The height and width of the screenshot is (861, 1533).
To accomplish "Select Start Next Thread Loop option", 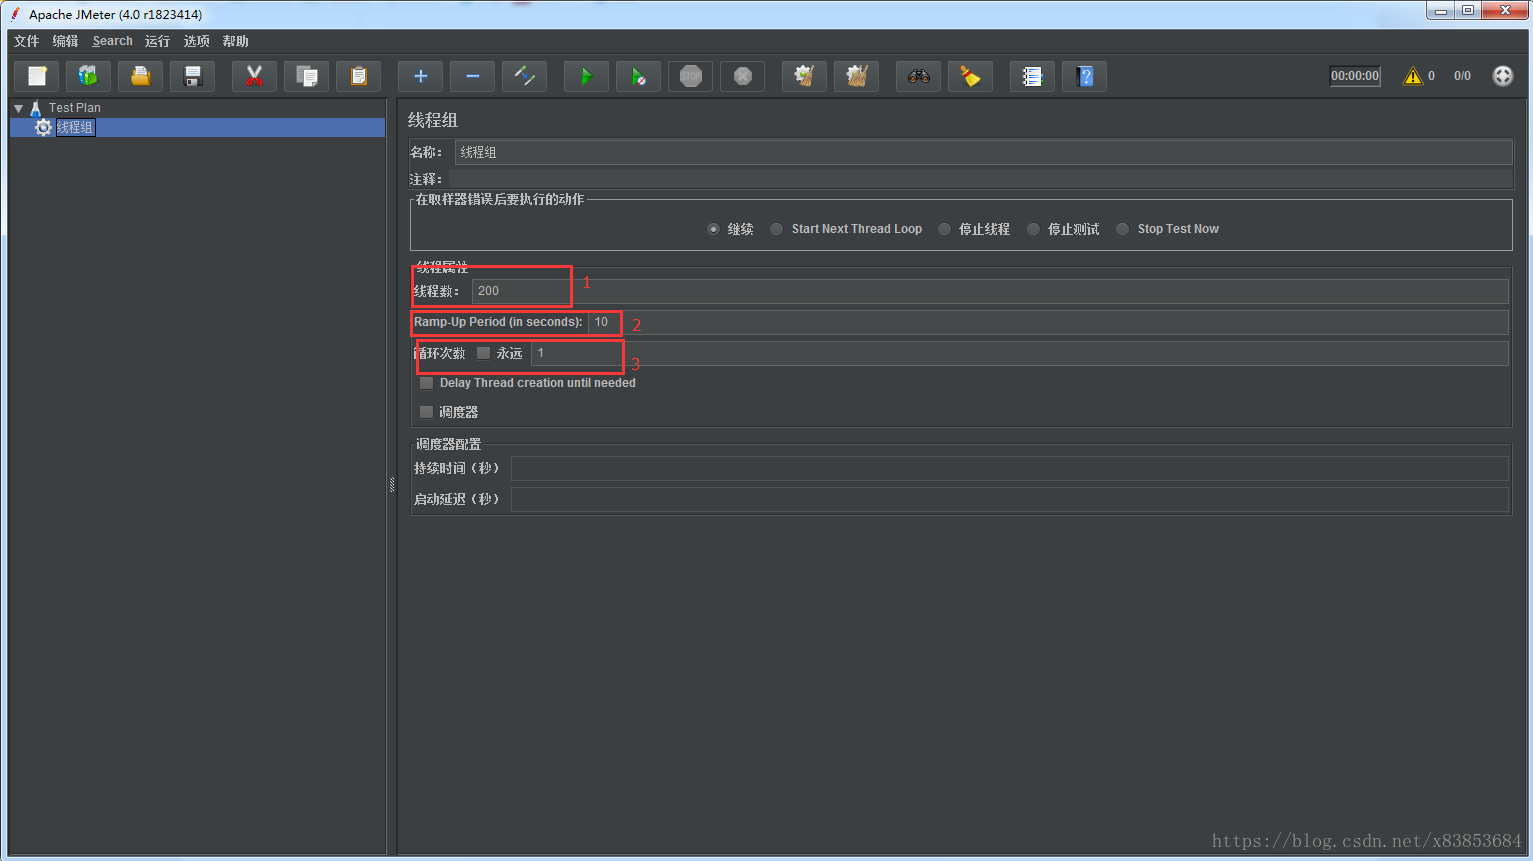I will (776, 229).
